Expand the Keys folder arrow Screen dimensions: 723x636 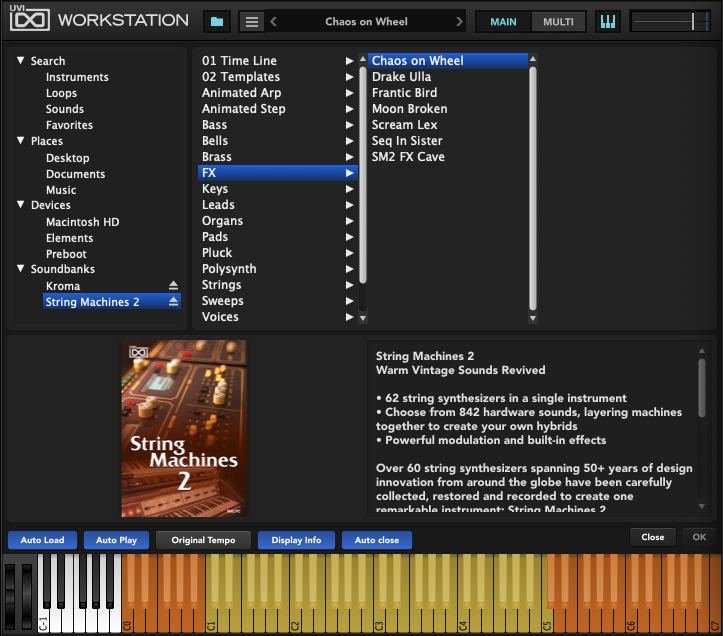coord(350,189)
